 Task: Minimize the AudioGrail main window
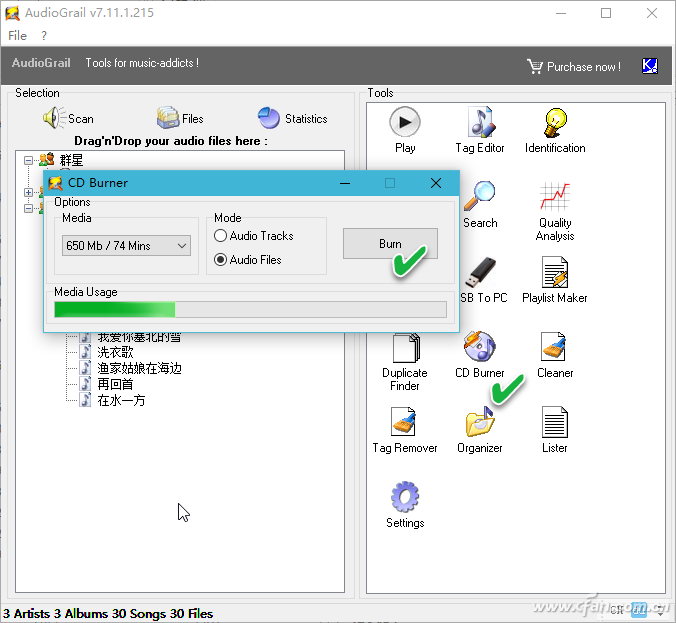tap(561, 13)
